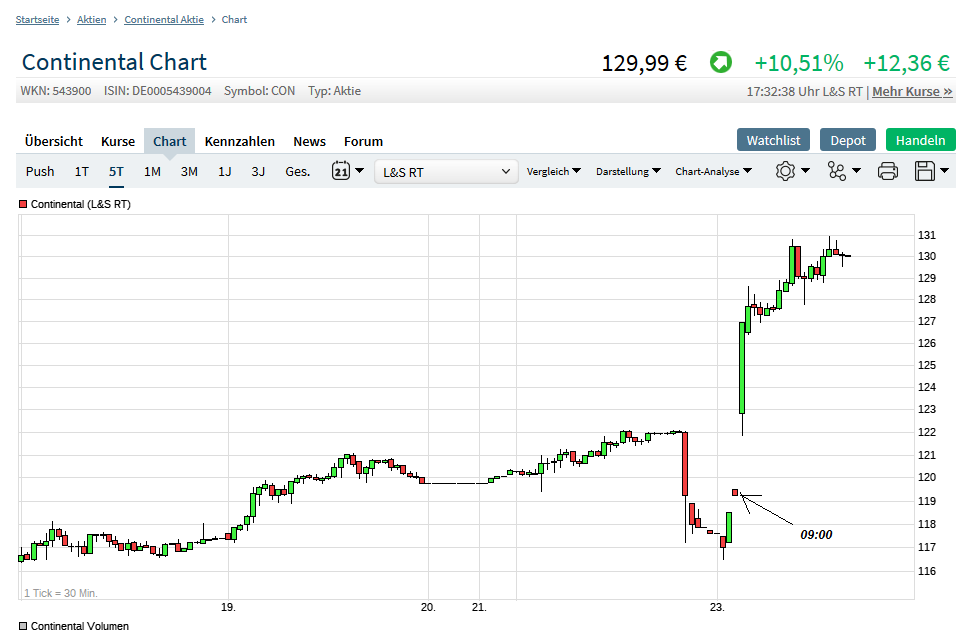Select the 3M time range
Screen dimensions: 964x635
189,171
